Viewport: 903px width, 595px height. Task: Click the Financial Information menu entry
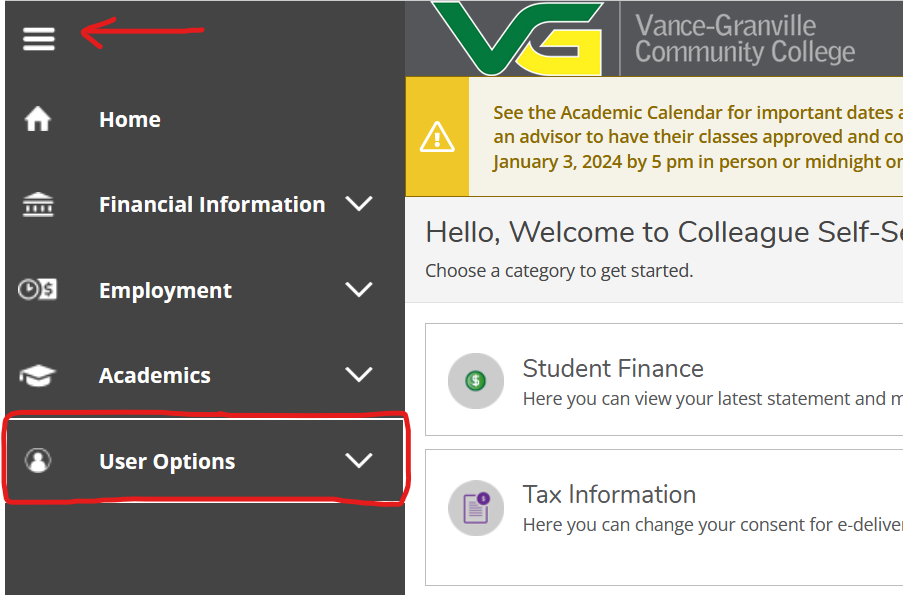click(x=211, y=203)
